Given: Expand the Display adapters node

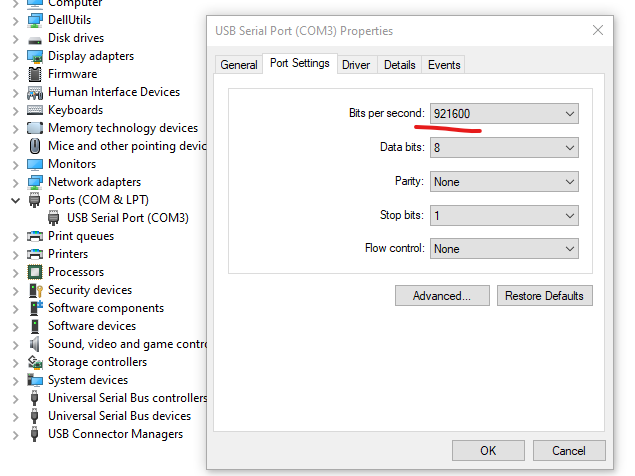Looking at the screenshot, I should [15, 56].
